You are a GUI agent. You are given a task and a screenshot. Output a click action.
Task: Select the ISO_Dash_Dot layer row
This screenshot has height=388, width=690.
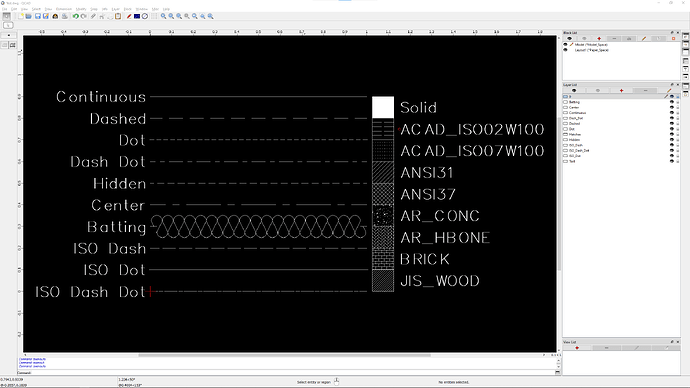(x=621, y=151)
